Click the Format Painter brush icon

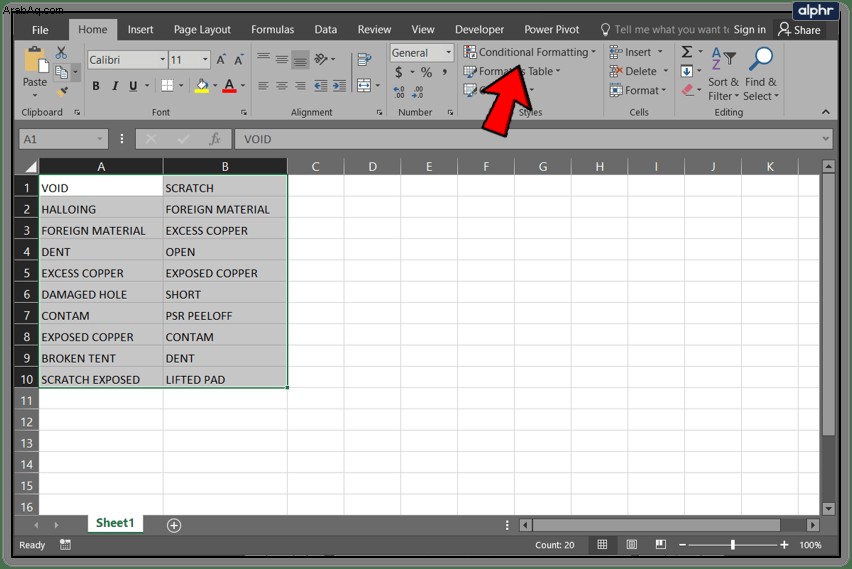pyautogui.click(x=63, y=91)
